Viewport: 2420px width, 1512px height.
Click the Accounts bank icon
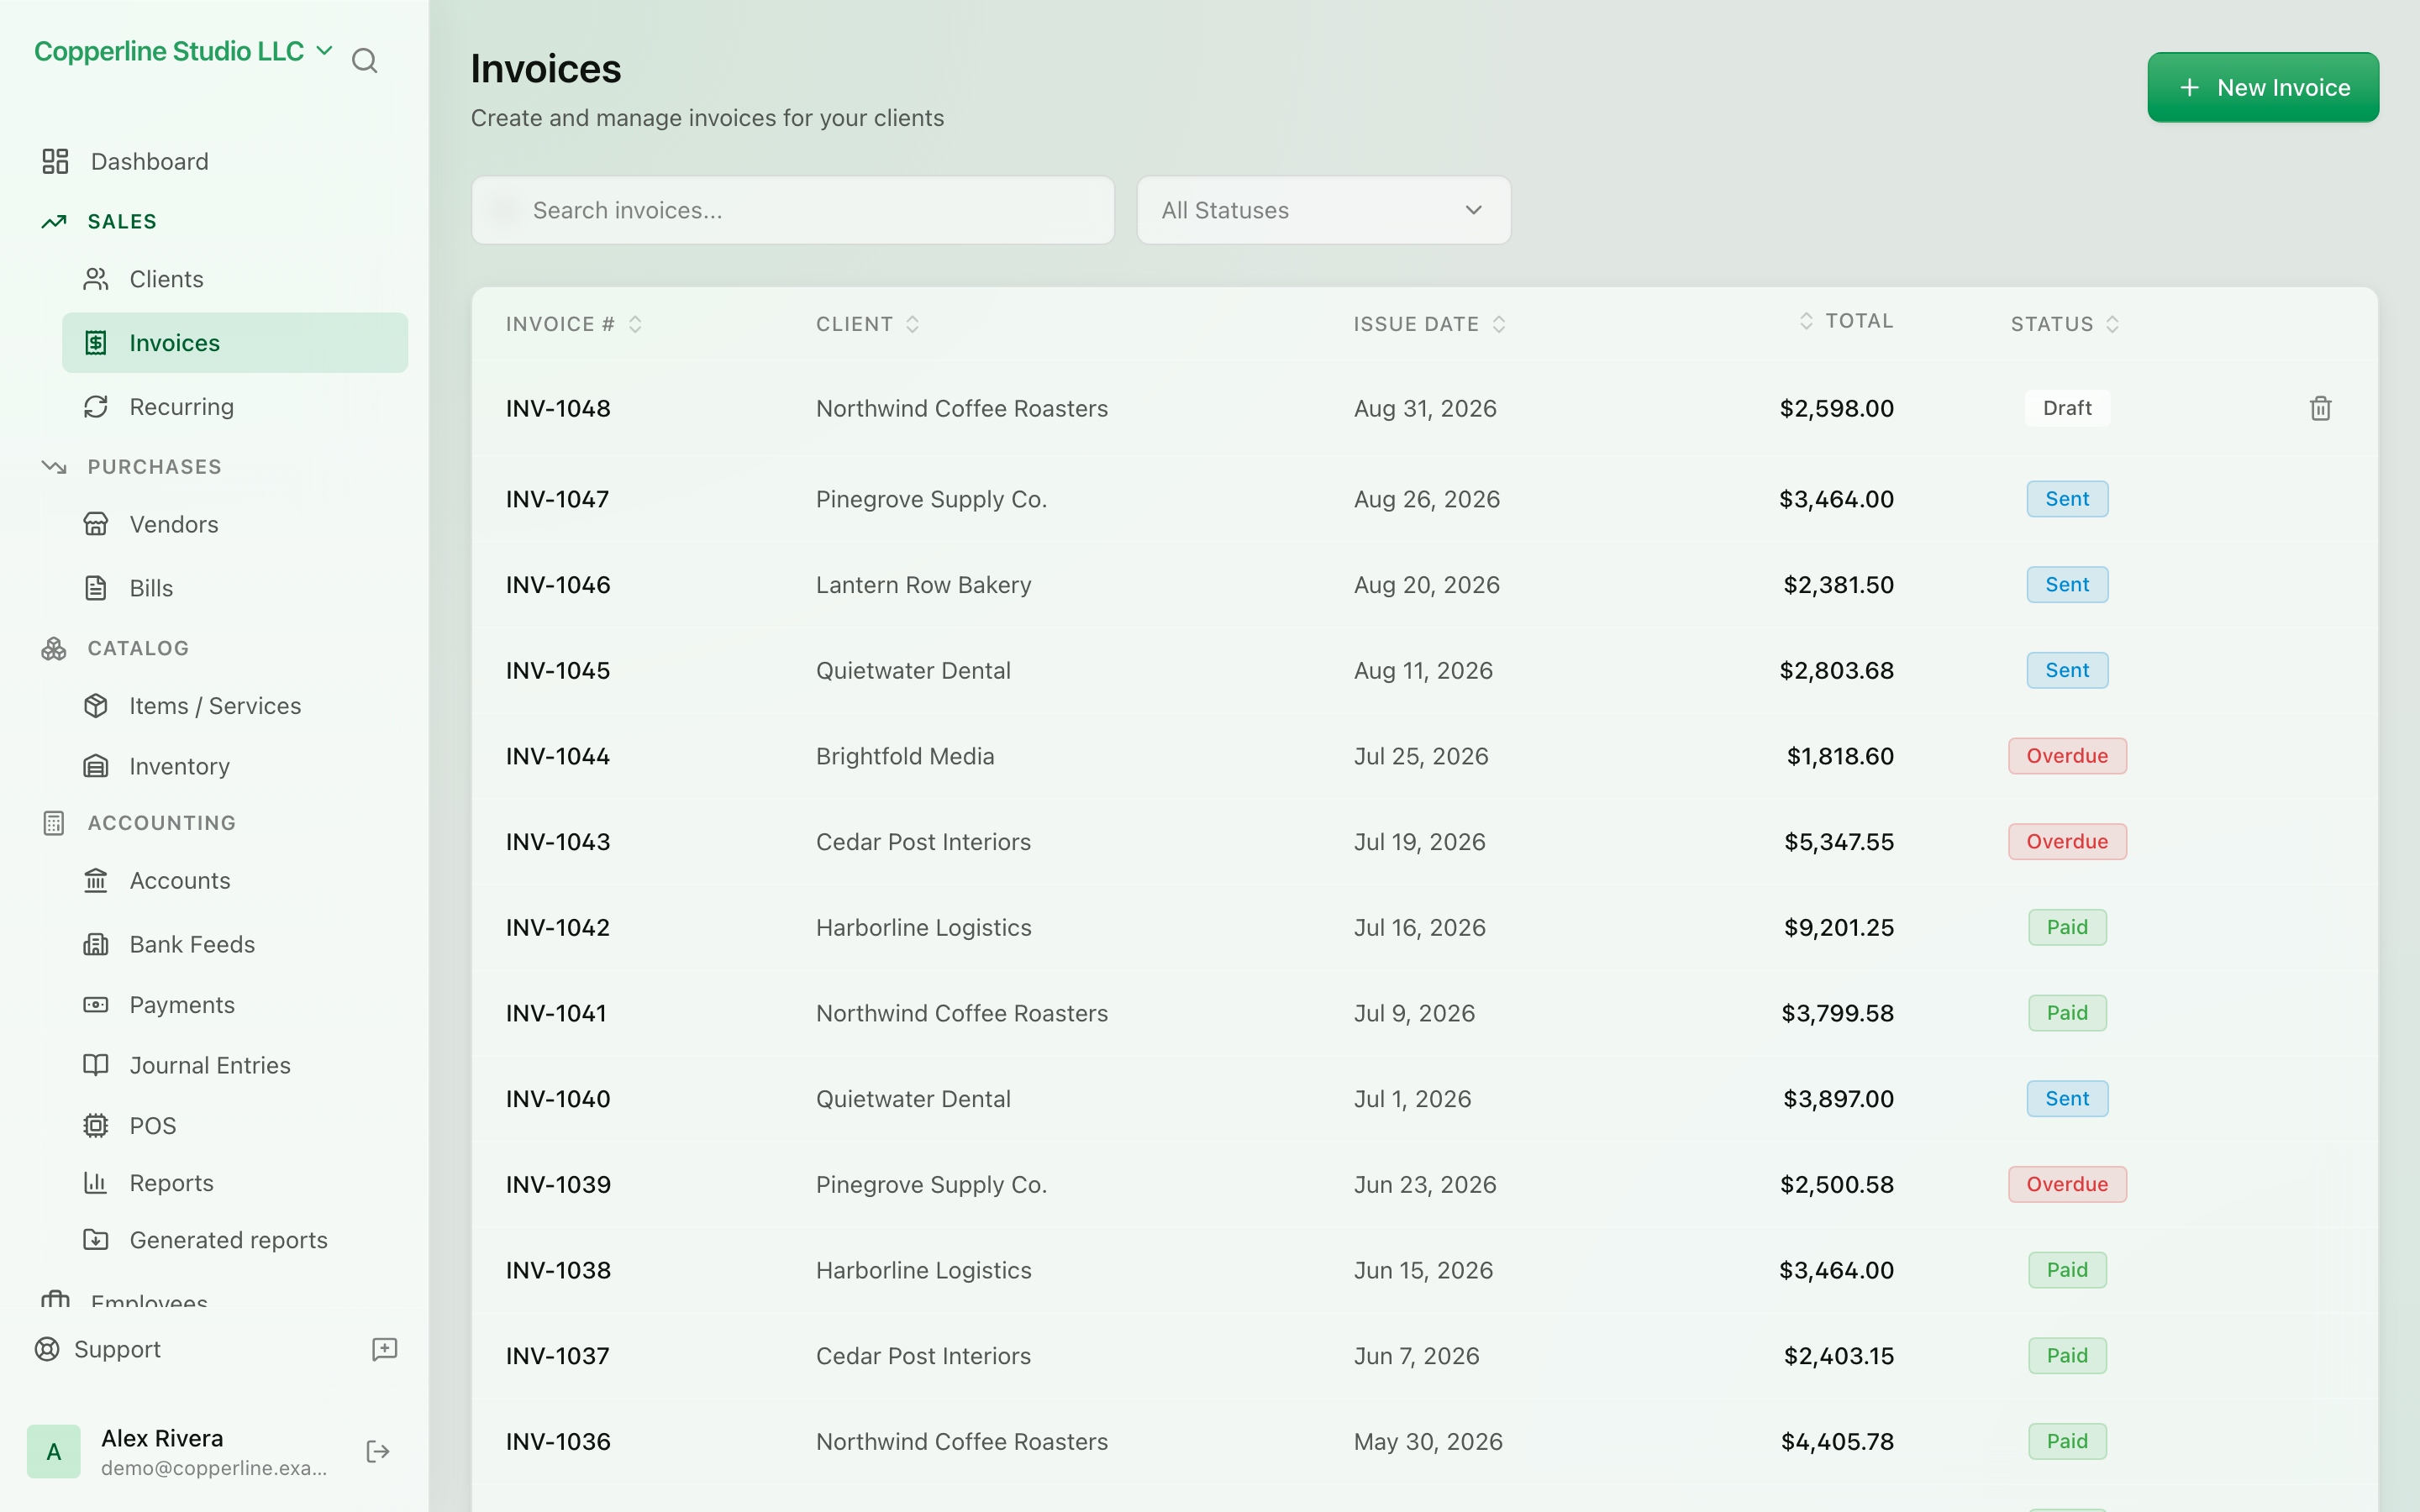pos(96,881)
